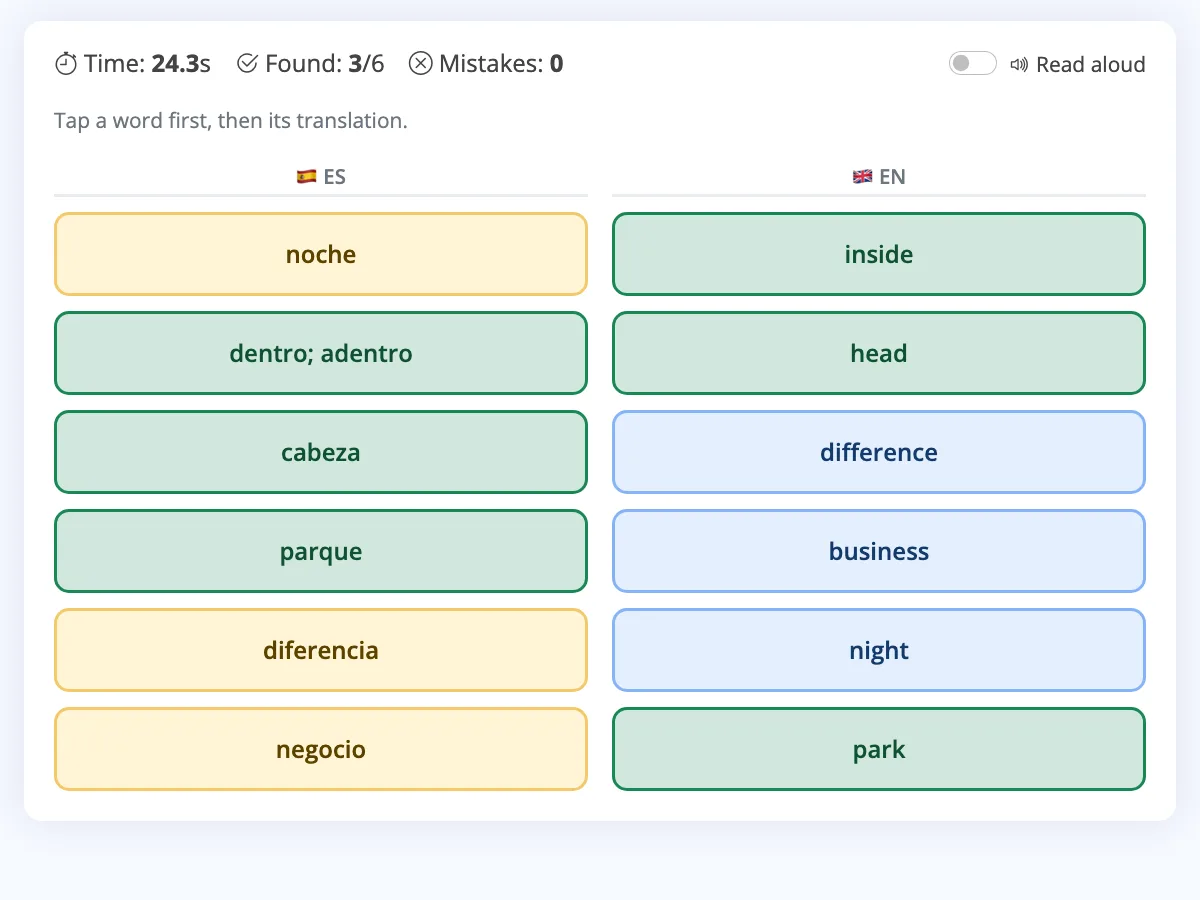Tap the English word inside
1200x900 pixels.
point(879,254)
